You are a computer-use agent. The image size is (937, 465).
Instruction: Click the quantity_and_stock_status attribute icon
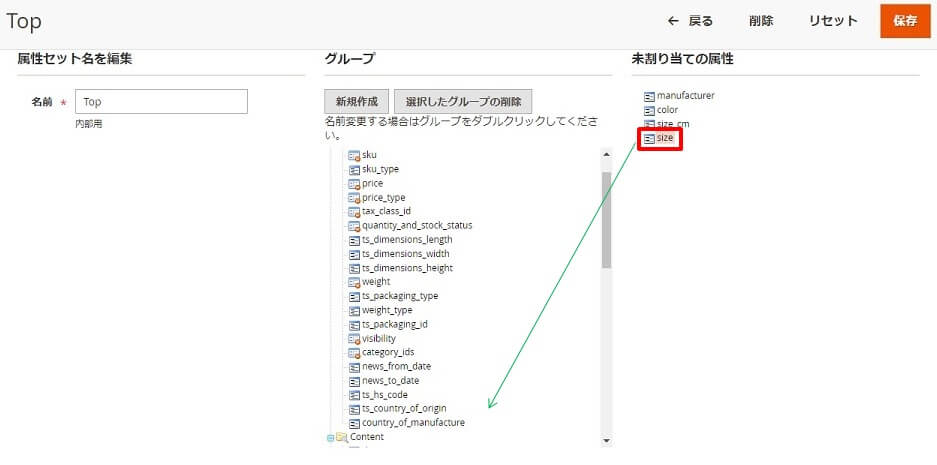[354, 226]
